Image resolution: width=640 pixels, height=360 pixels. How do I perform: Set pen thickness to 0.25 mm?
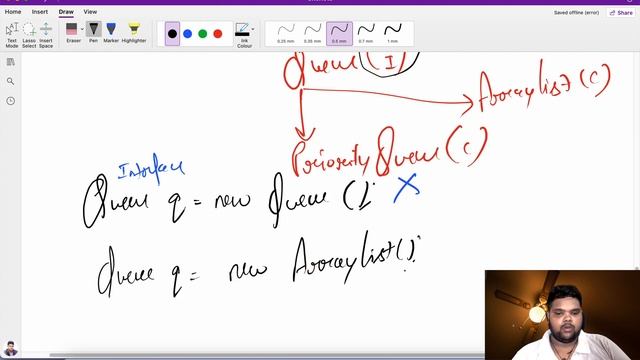tap(286, 33)
